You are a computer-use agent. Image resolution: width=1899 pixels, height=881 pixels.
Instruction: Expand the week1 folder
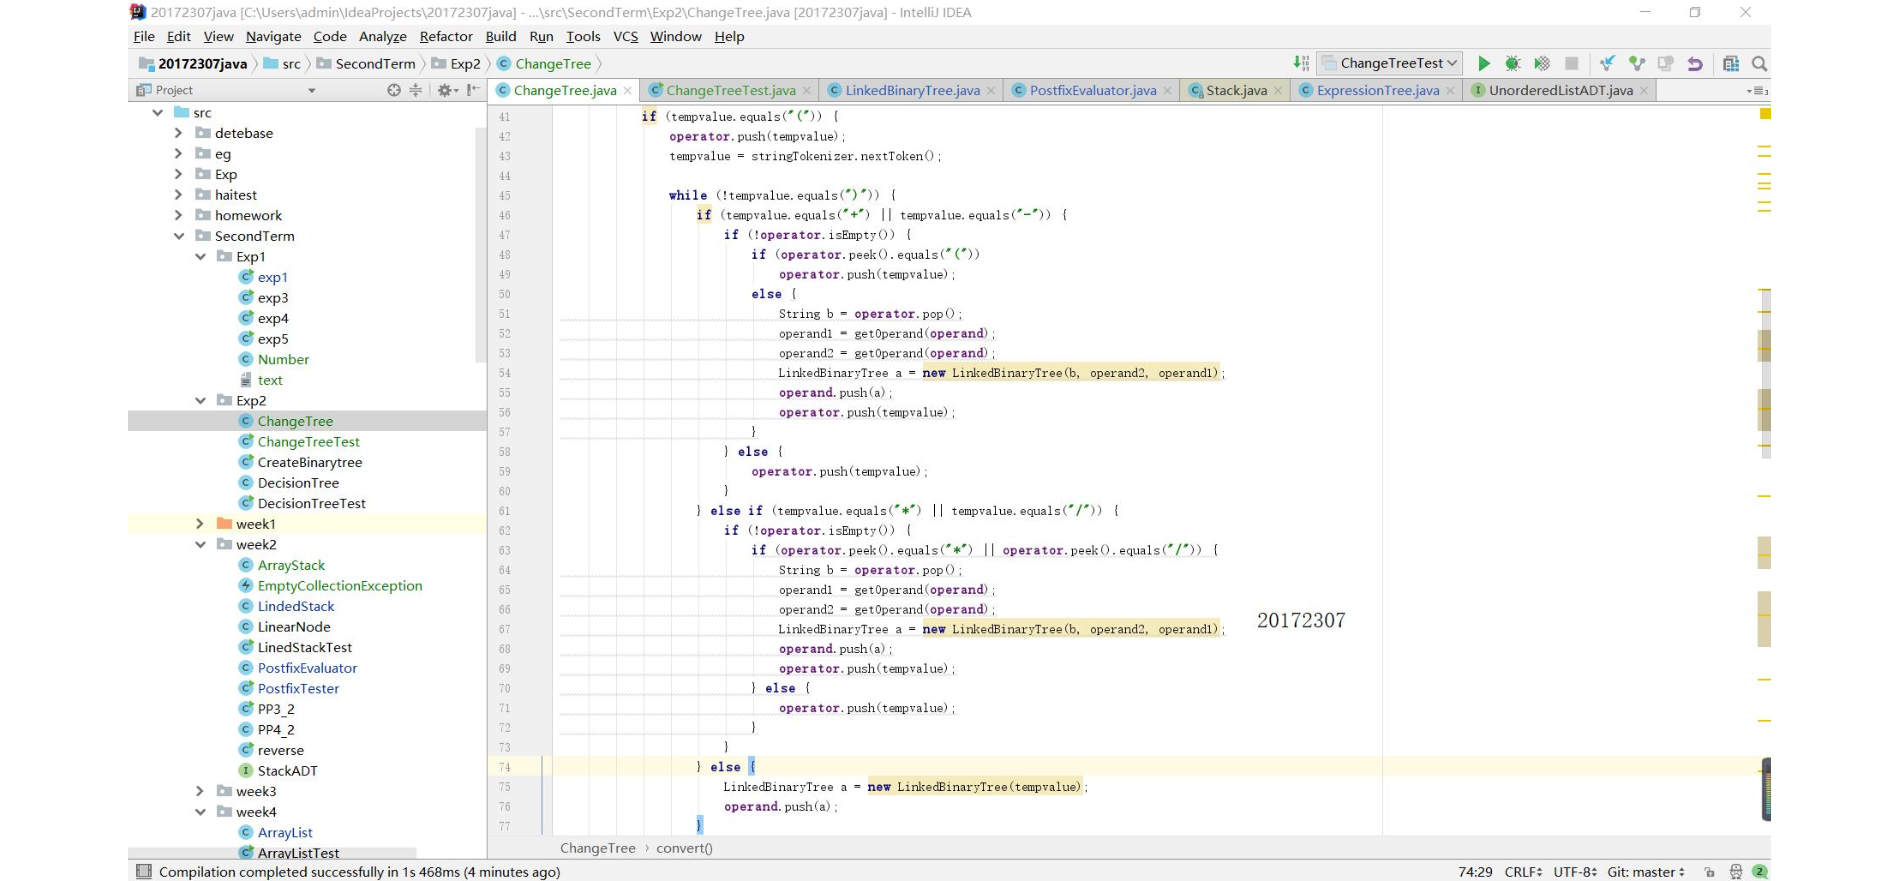click(200, 524)
